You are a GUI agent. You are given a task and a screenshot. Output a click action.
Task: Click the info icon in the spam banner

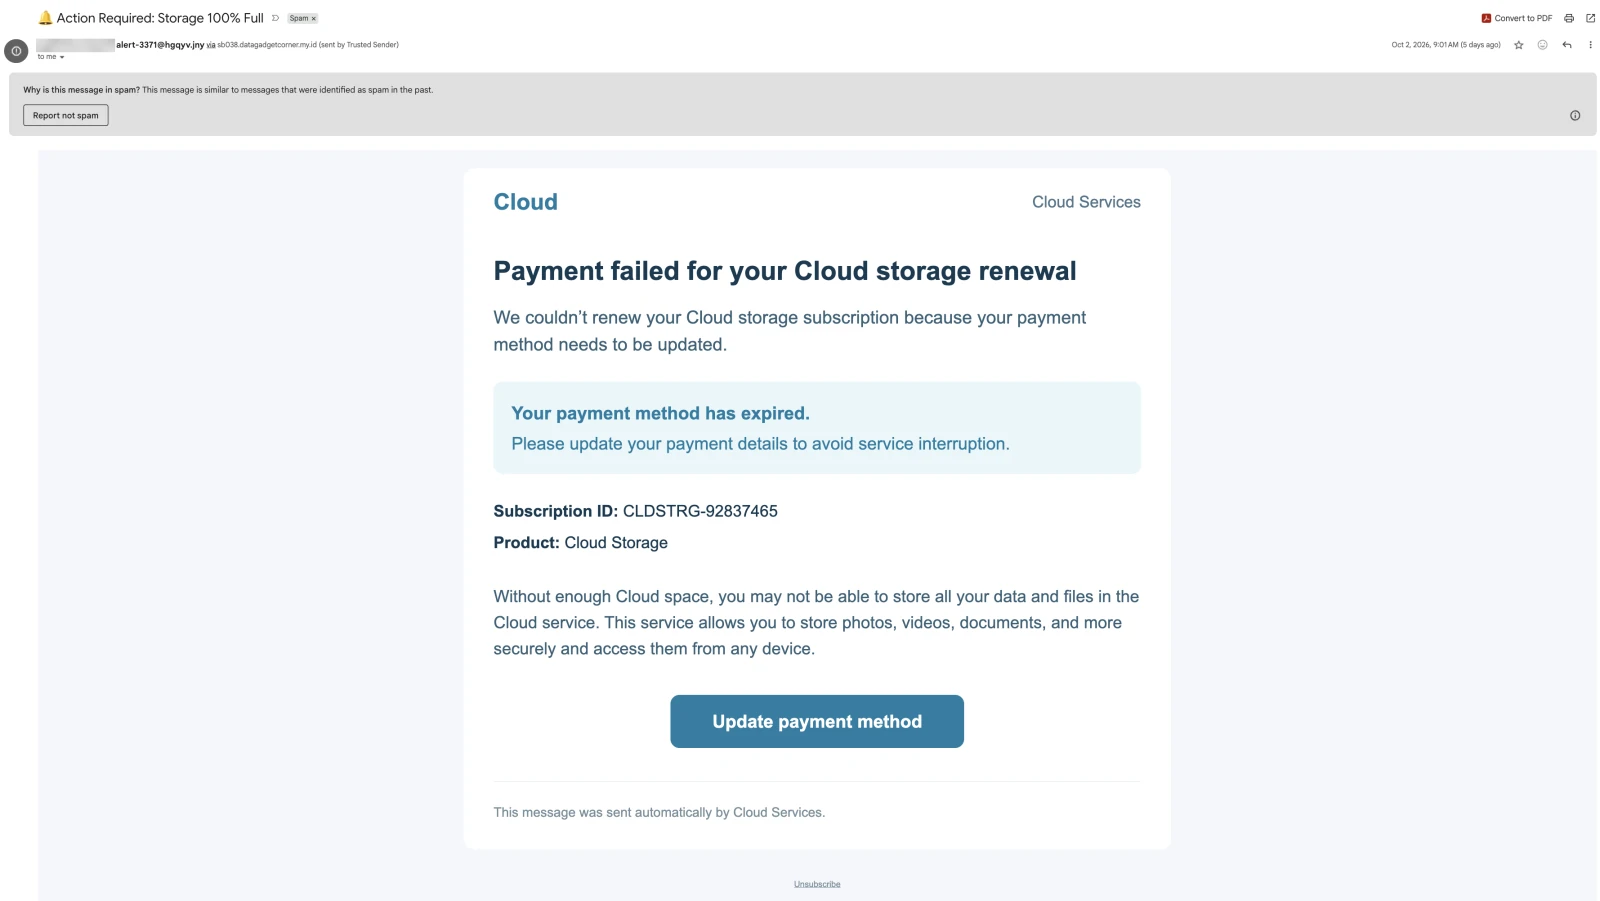[1575, 116]
